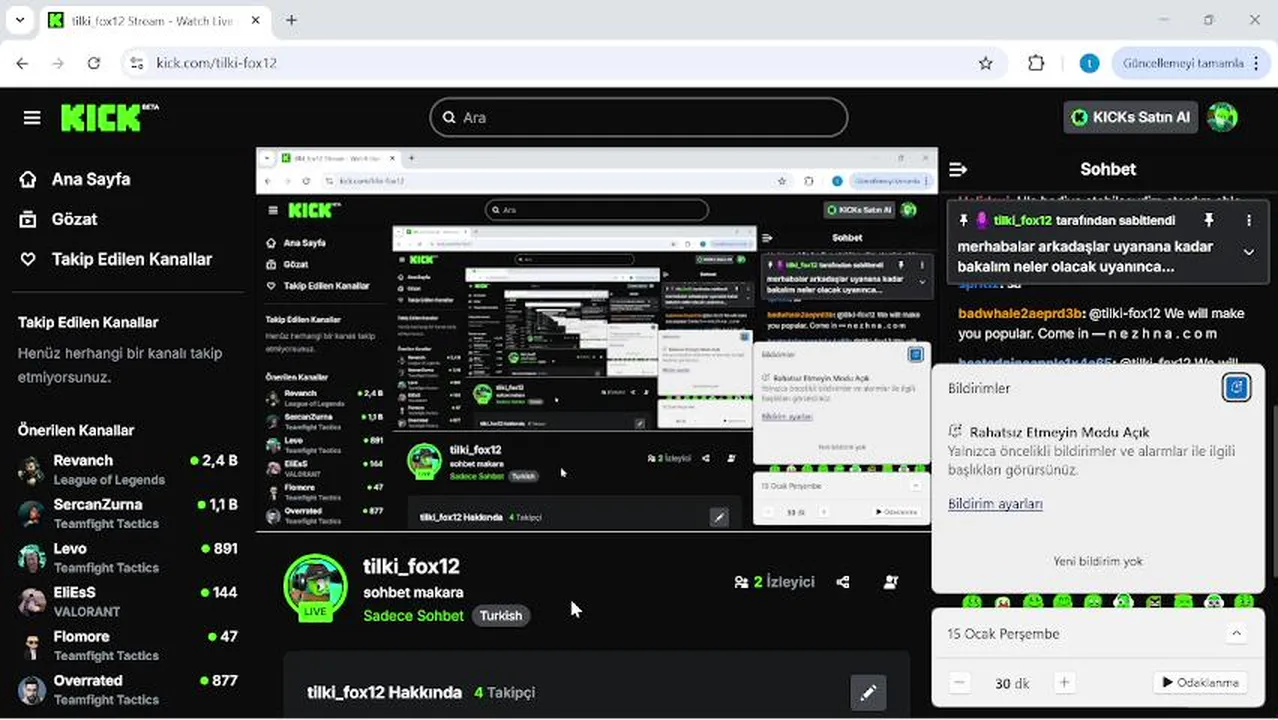The image size is (1278, 720).
Task: Expand the pinned message with the chevron
Action: (x=1248, y=252)
